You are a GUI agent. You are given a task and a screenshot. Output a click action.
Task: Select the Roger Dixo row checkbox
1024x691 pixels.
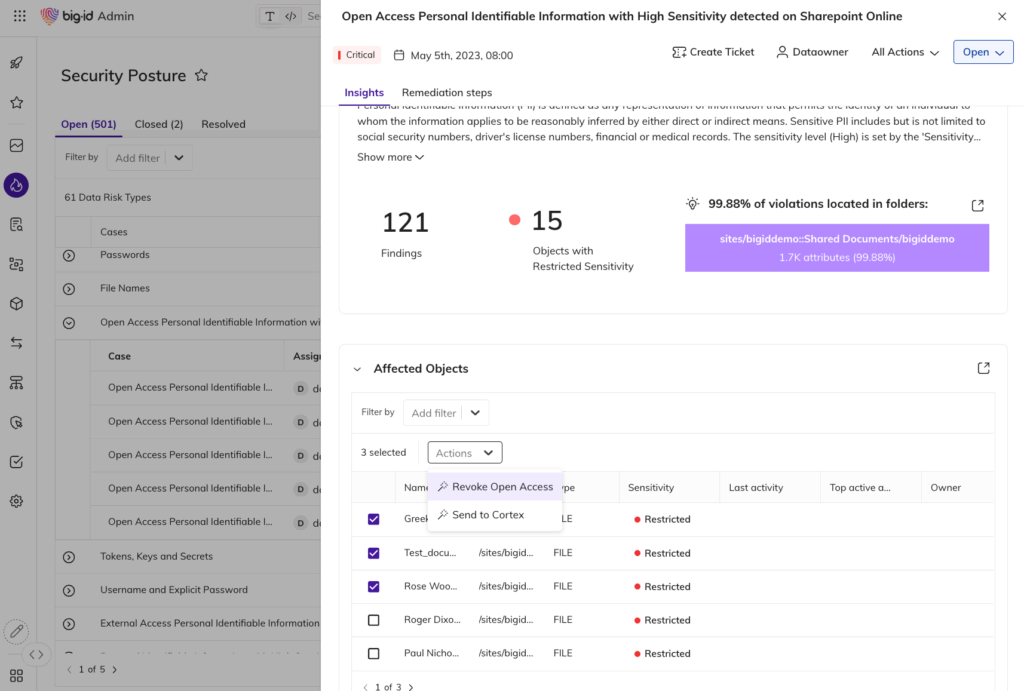[374, 620]
